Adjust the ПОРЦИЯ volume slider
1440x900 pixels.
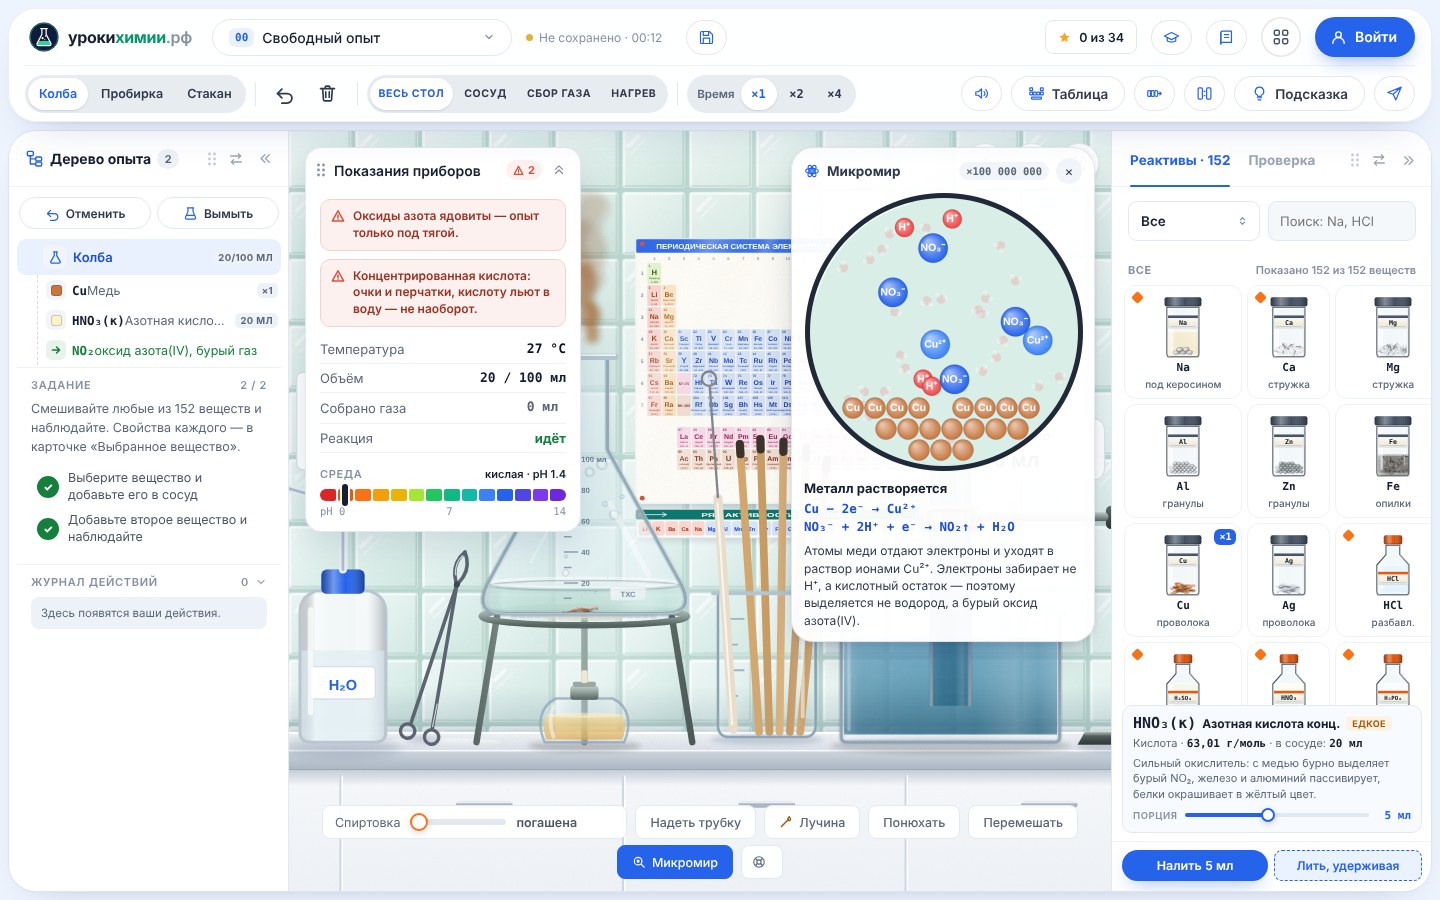click(1277, 815)
